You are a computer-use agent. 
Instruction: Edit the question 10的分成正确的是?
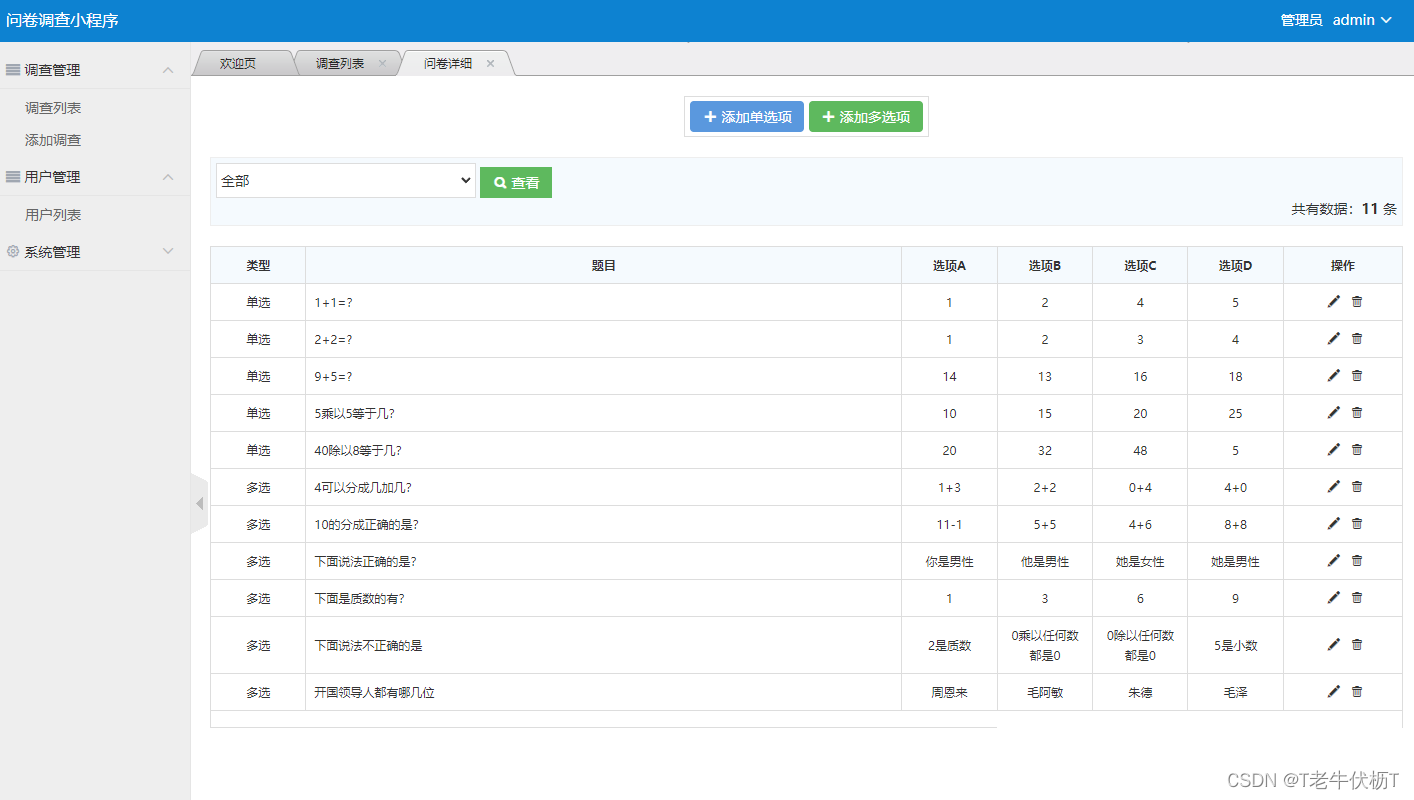(x=1333, y=524)
